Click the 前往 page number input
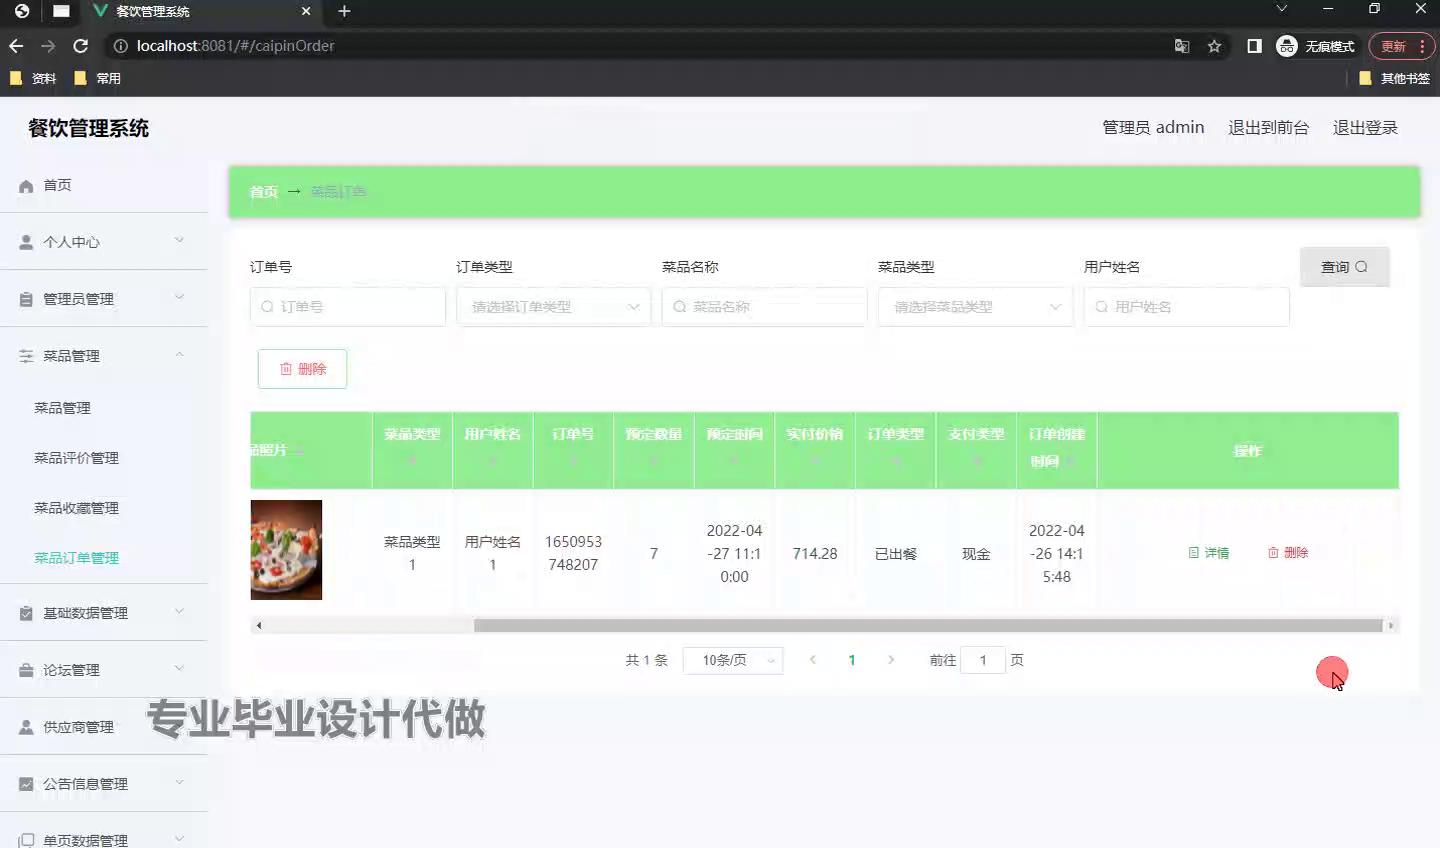 click(983, 660)
